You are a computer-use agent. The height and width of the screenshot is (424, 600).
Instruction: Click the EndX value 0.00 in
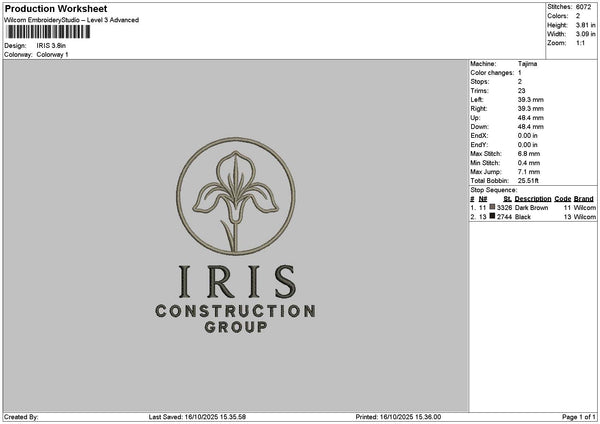coord(527,136)
